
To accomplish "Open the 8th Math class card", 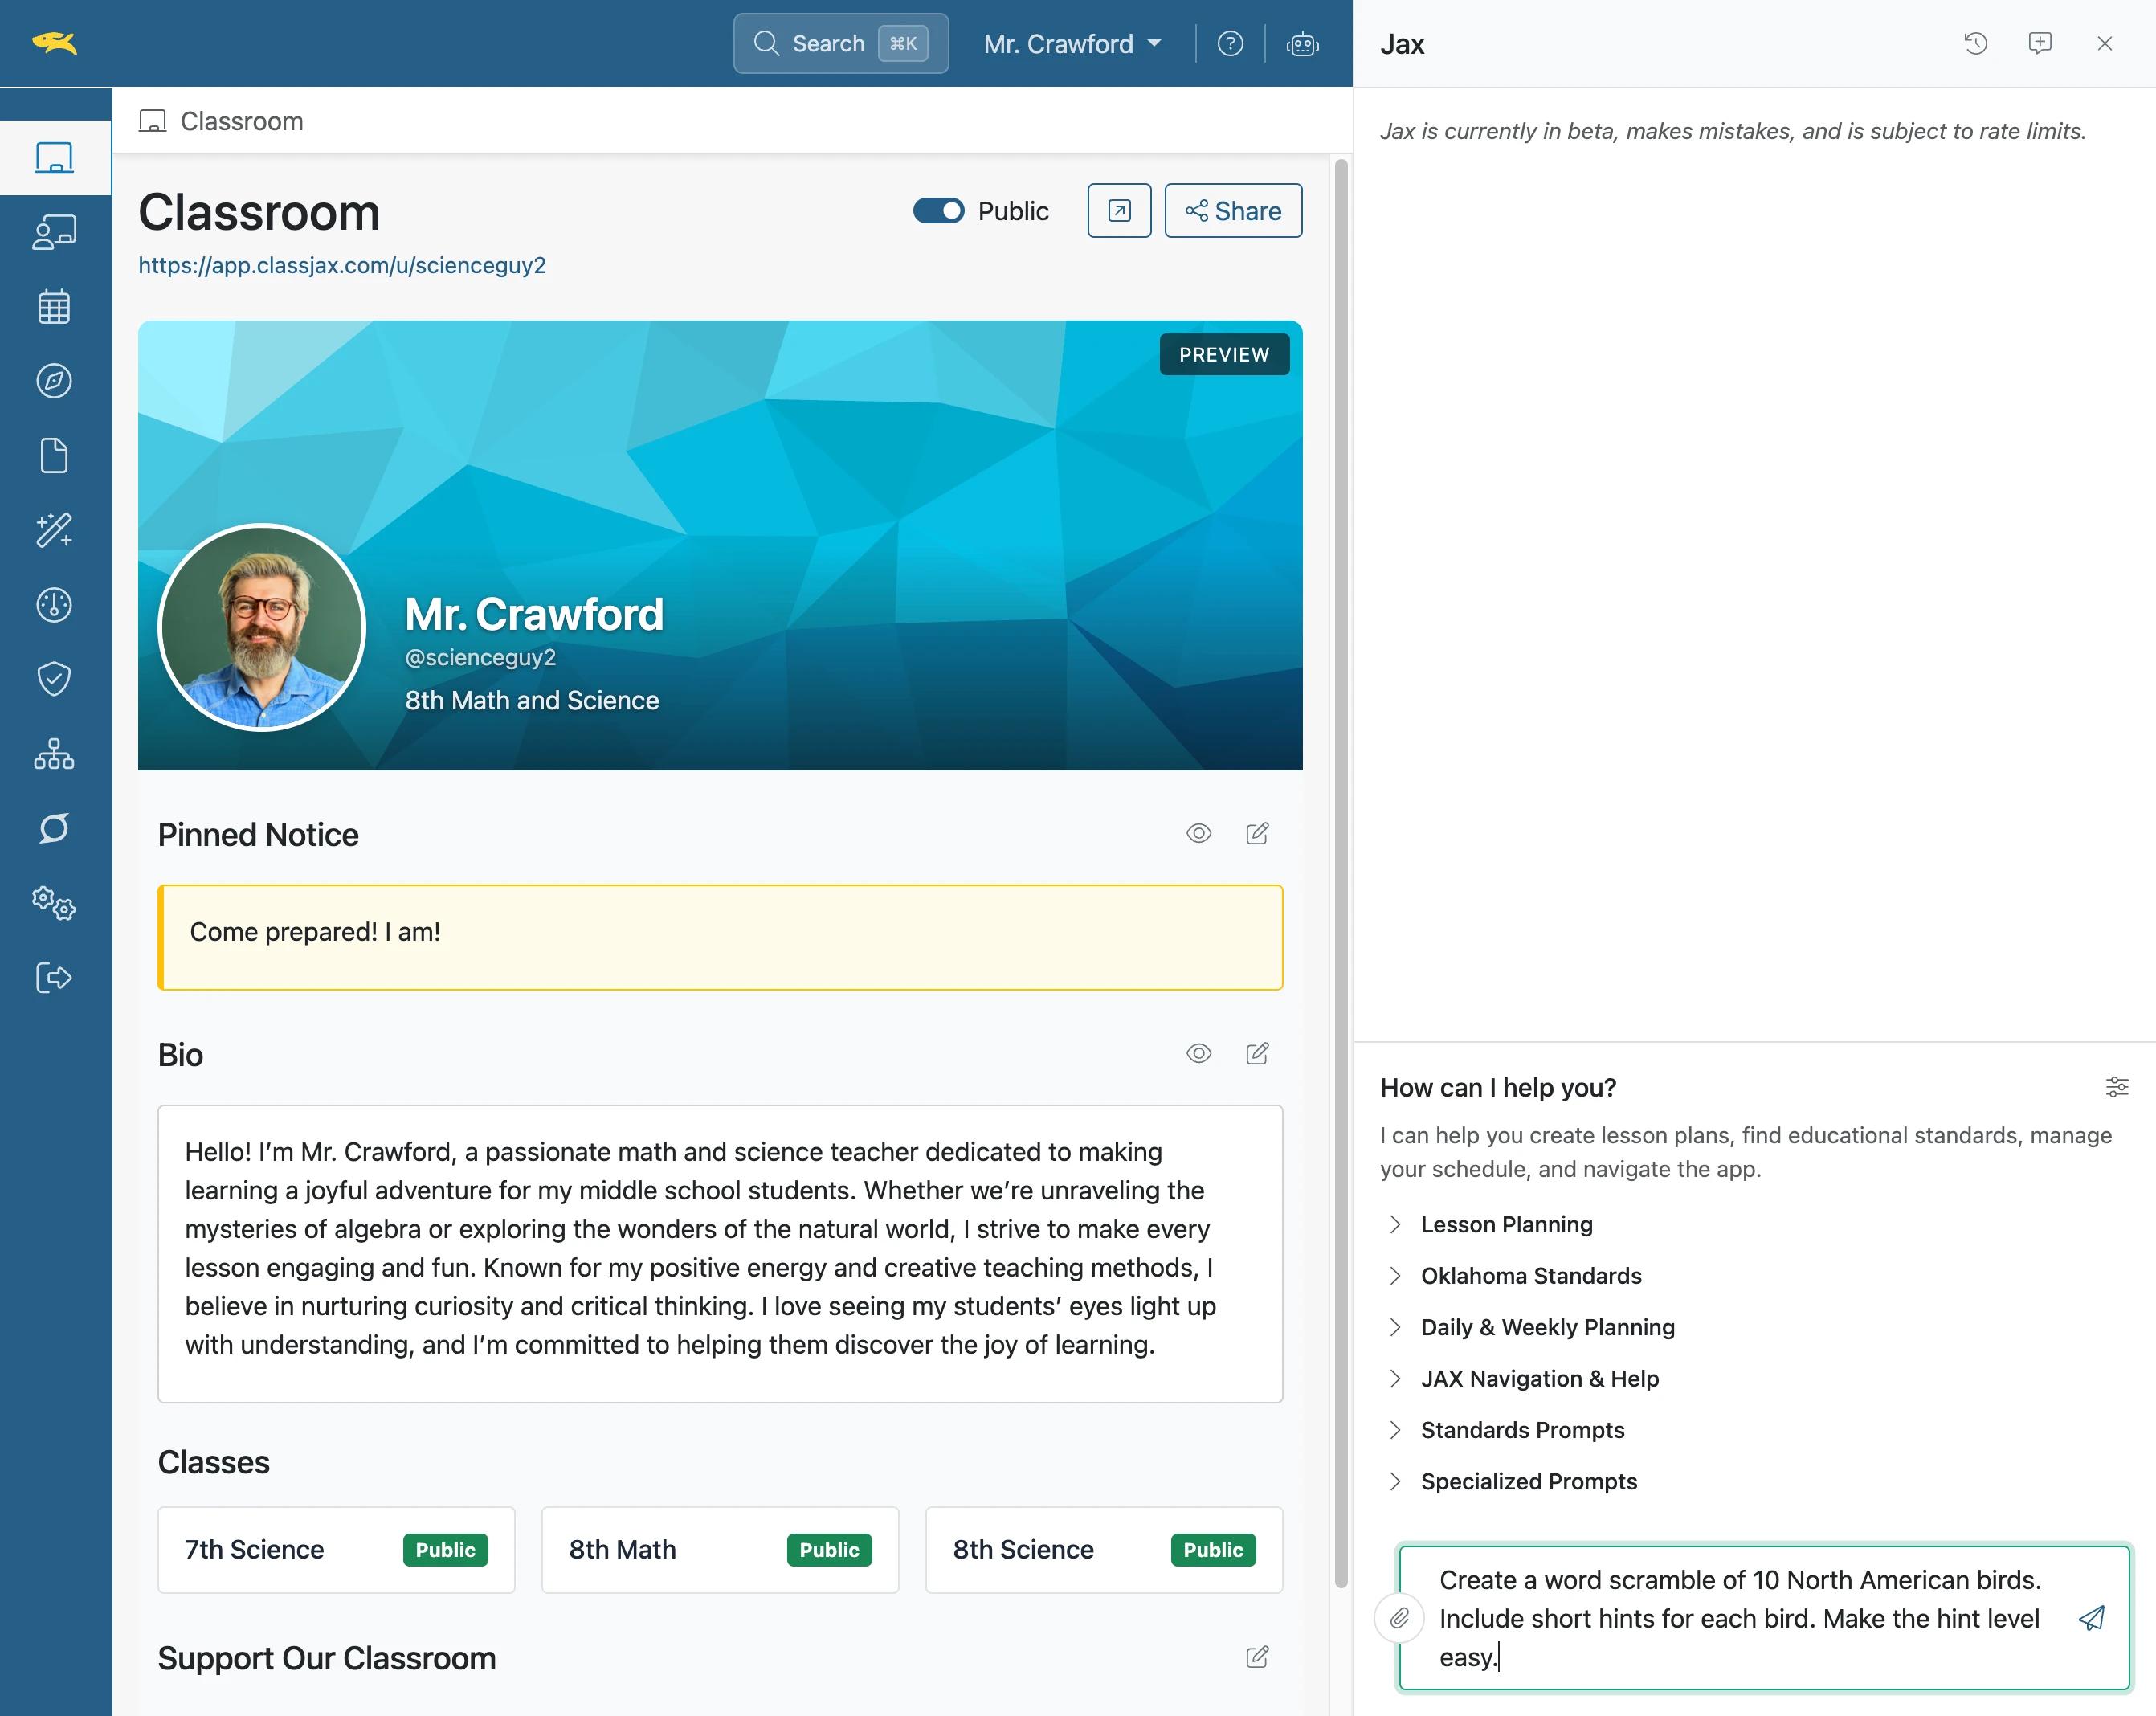I will 720,1550.
